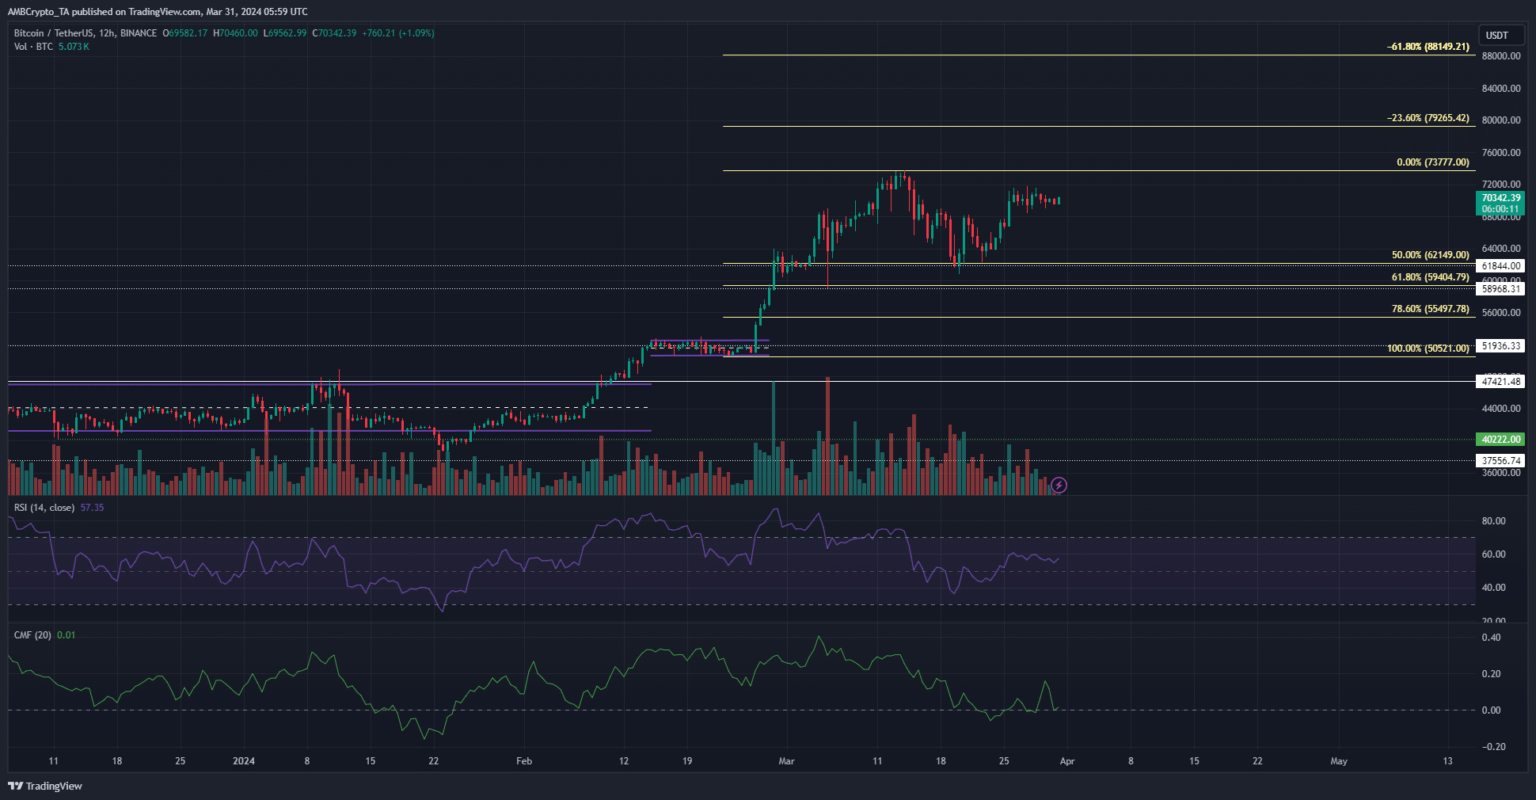1536x800 pixels.
Task: Select the 50.00% (62149.00) Fibonacci label
Action: 1426,256
